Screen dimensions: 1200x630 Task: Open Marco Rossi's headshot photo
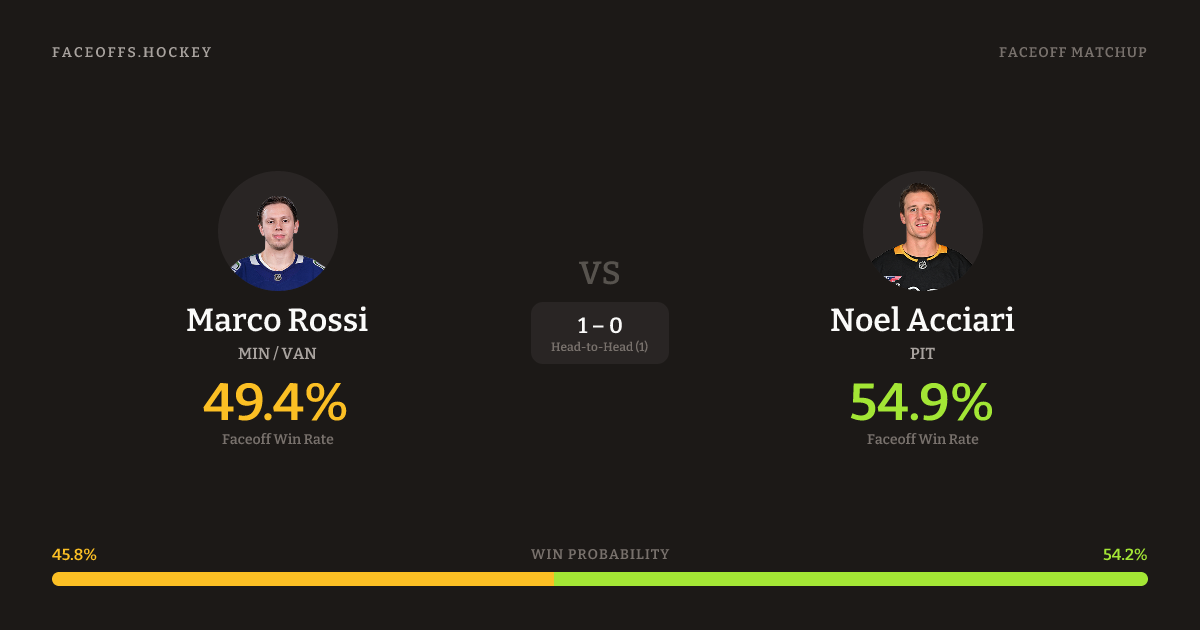pyautogui.click(x=278, y=231)
